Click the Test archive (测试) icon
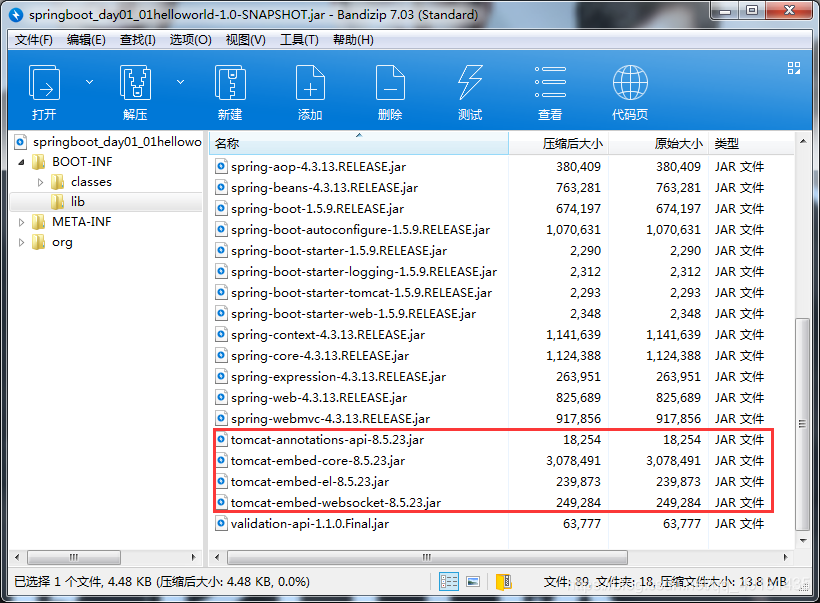The image size is (820, 603). coord(470,83)
